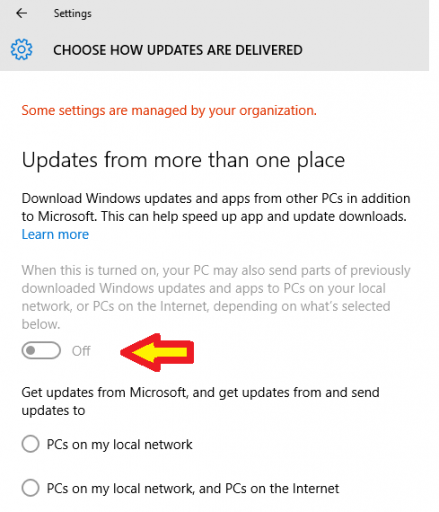Click the Choose How Updates Are Delivered header
439x512 pixels.
point(178,50)
